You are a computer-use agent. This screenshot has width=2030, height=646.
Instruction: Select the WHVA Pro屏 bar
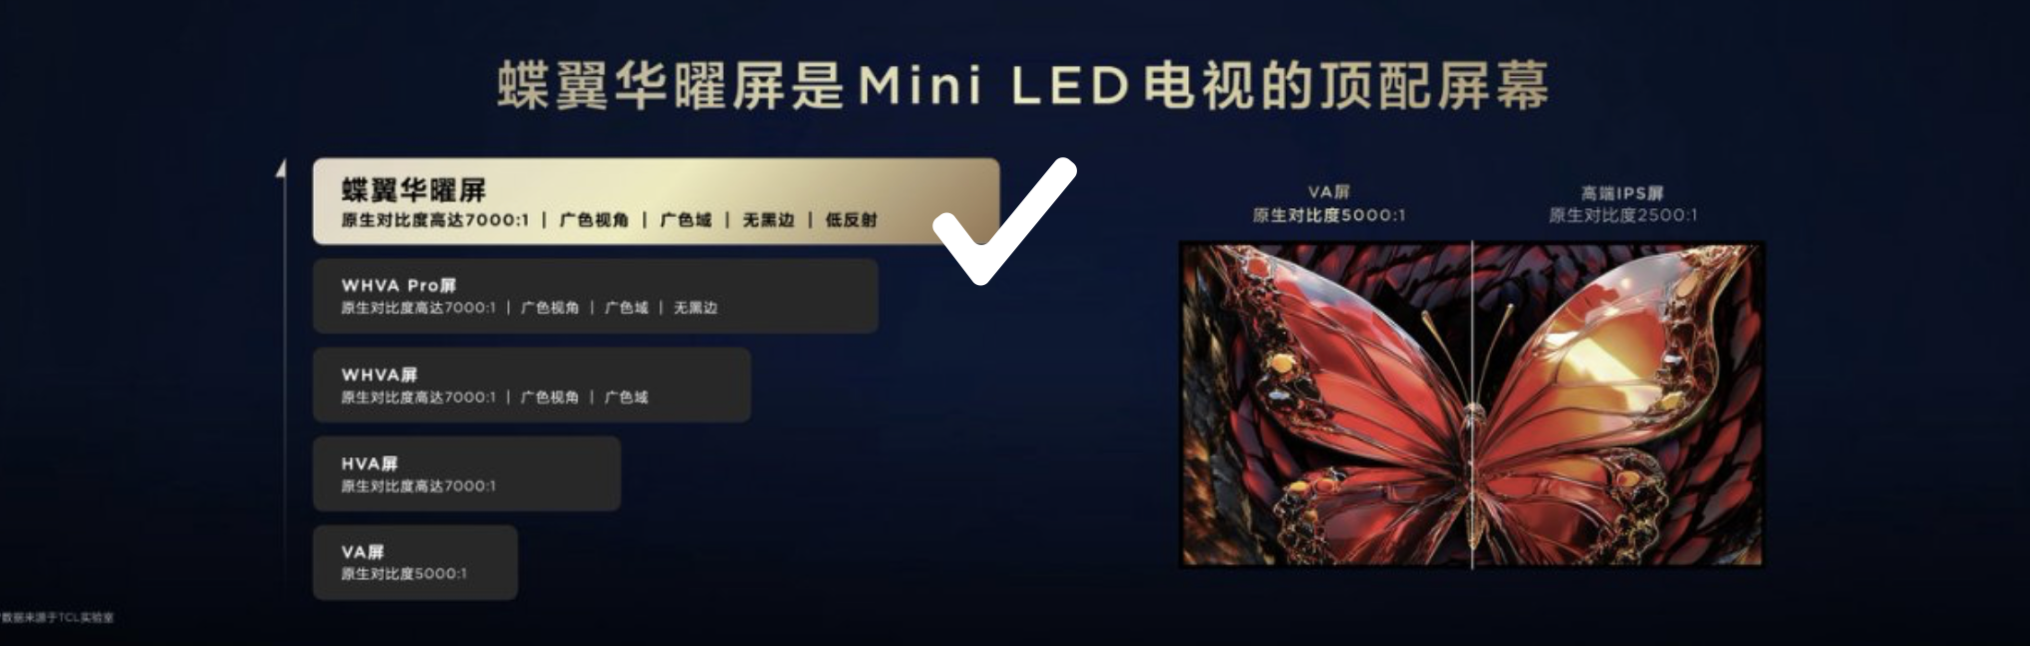point(595,296)
